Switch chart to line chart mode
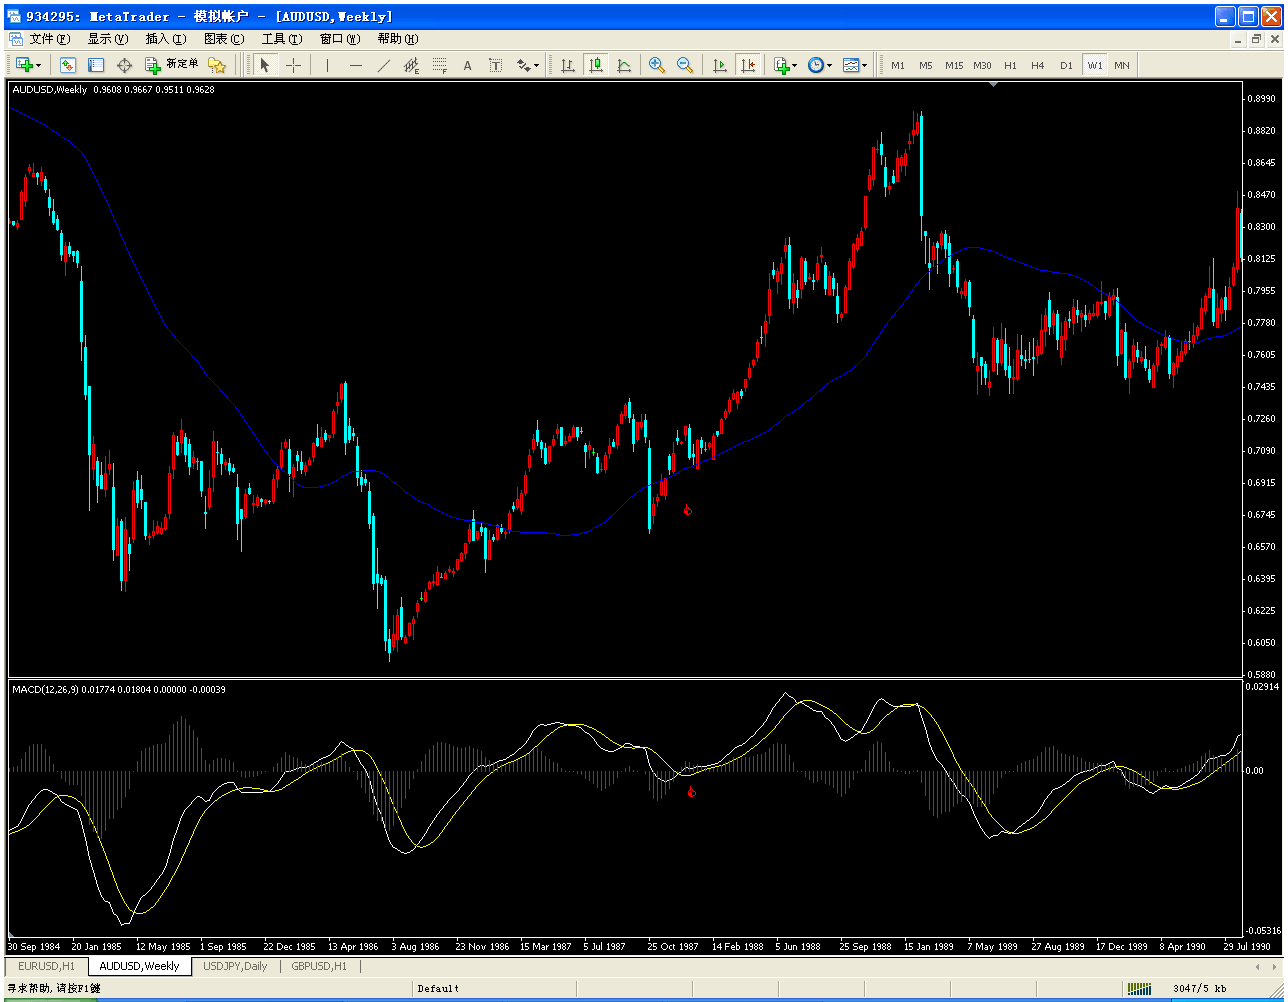 click(624, 65)
